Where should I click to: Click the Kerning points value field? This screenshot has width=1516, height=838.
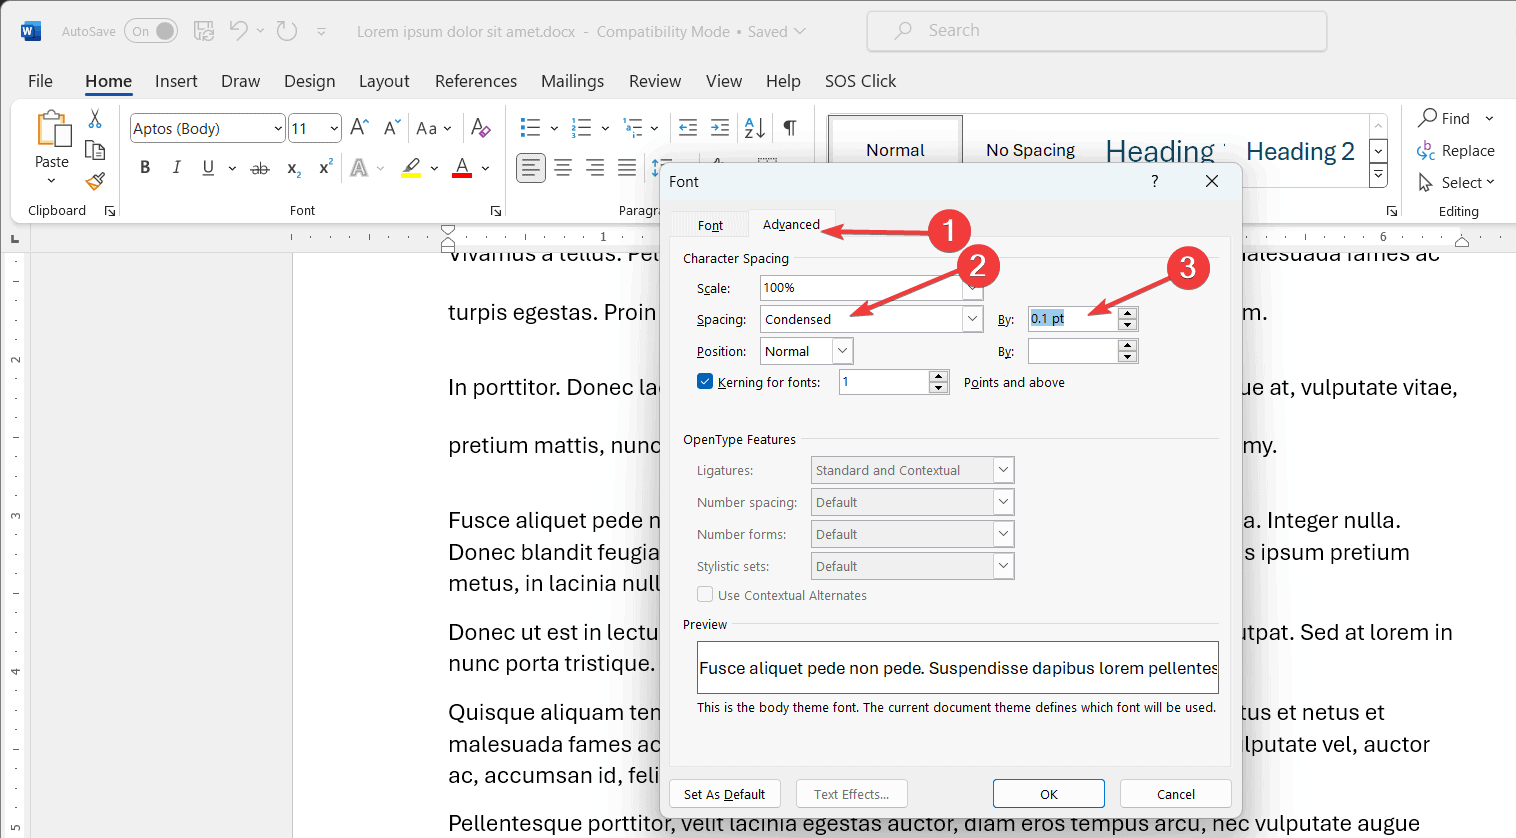pyautogui.click(x=884, y=382)
